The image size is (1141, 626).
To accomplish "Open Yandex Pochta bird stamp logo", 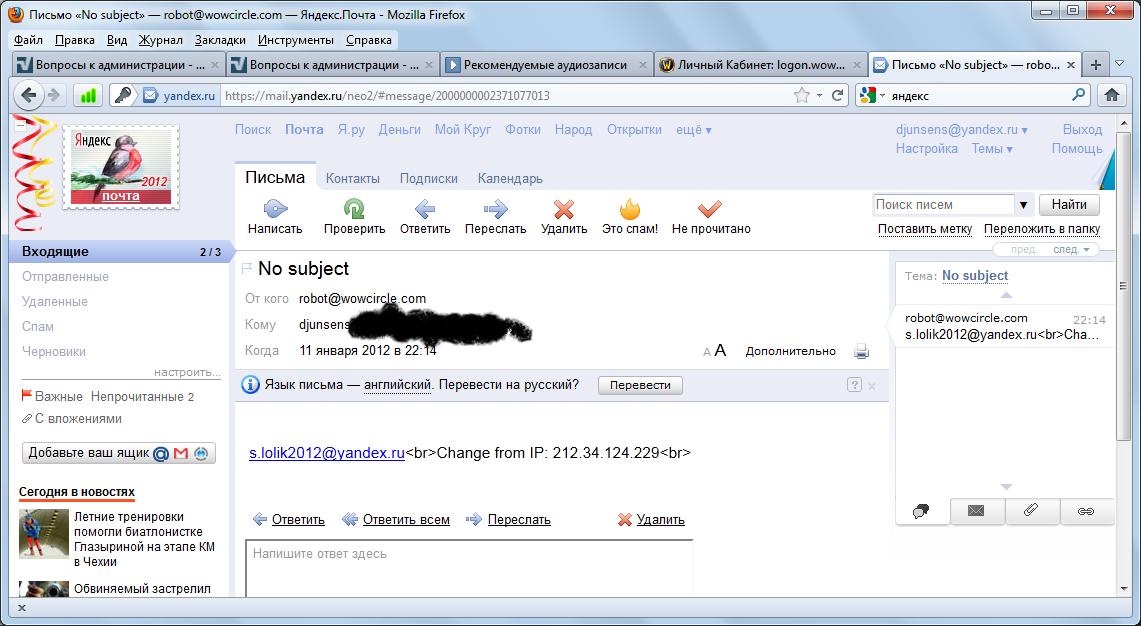I will pos(121,167).
